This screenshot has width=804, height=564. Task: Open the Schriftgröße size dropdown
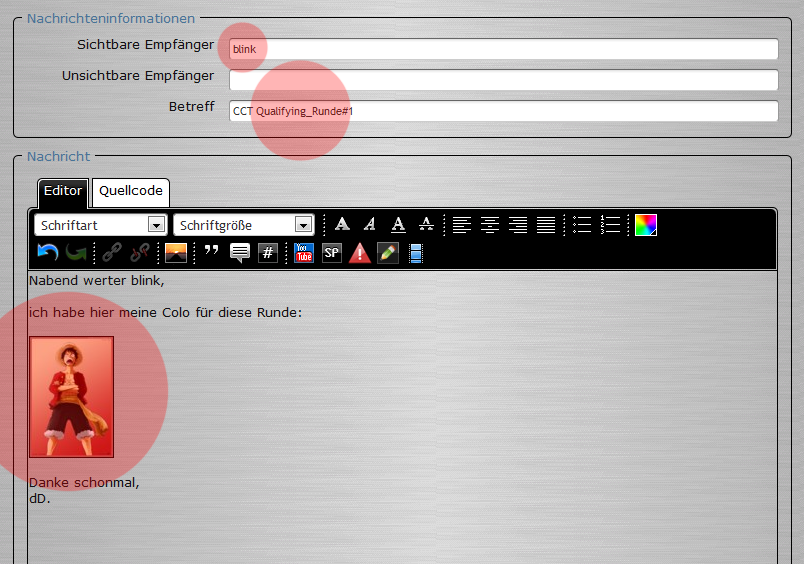pyautogui.click(x=244, y=225)
